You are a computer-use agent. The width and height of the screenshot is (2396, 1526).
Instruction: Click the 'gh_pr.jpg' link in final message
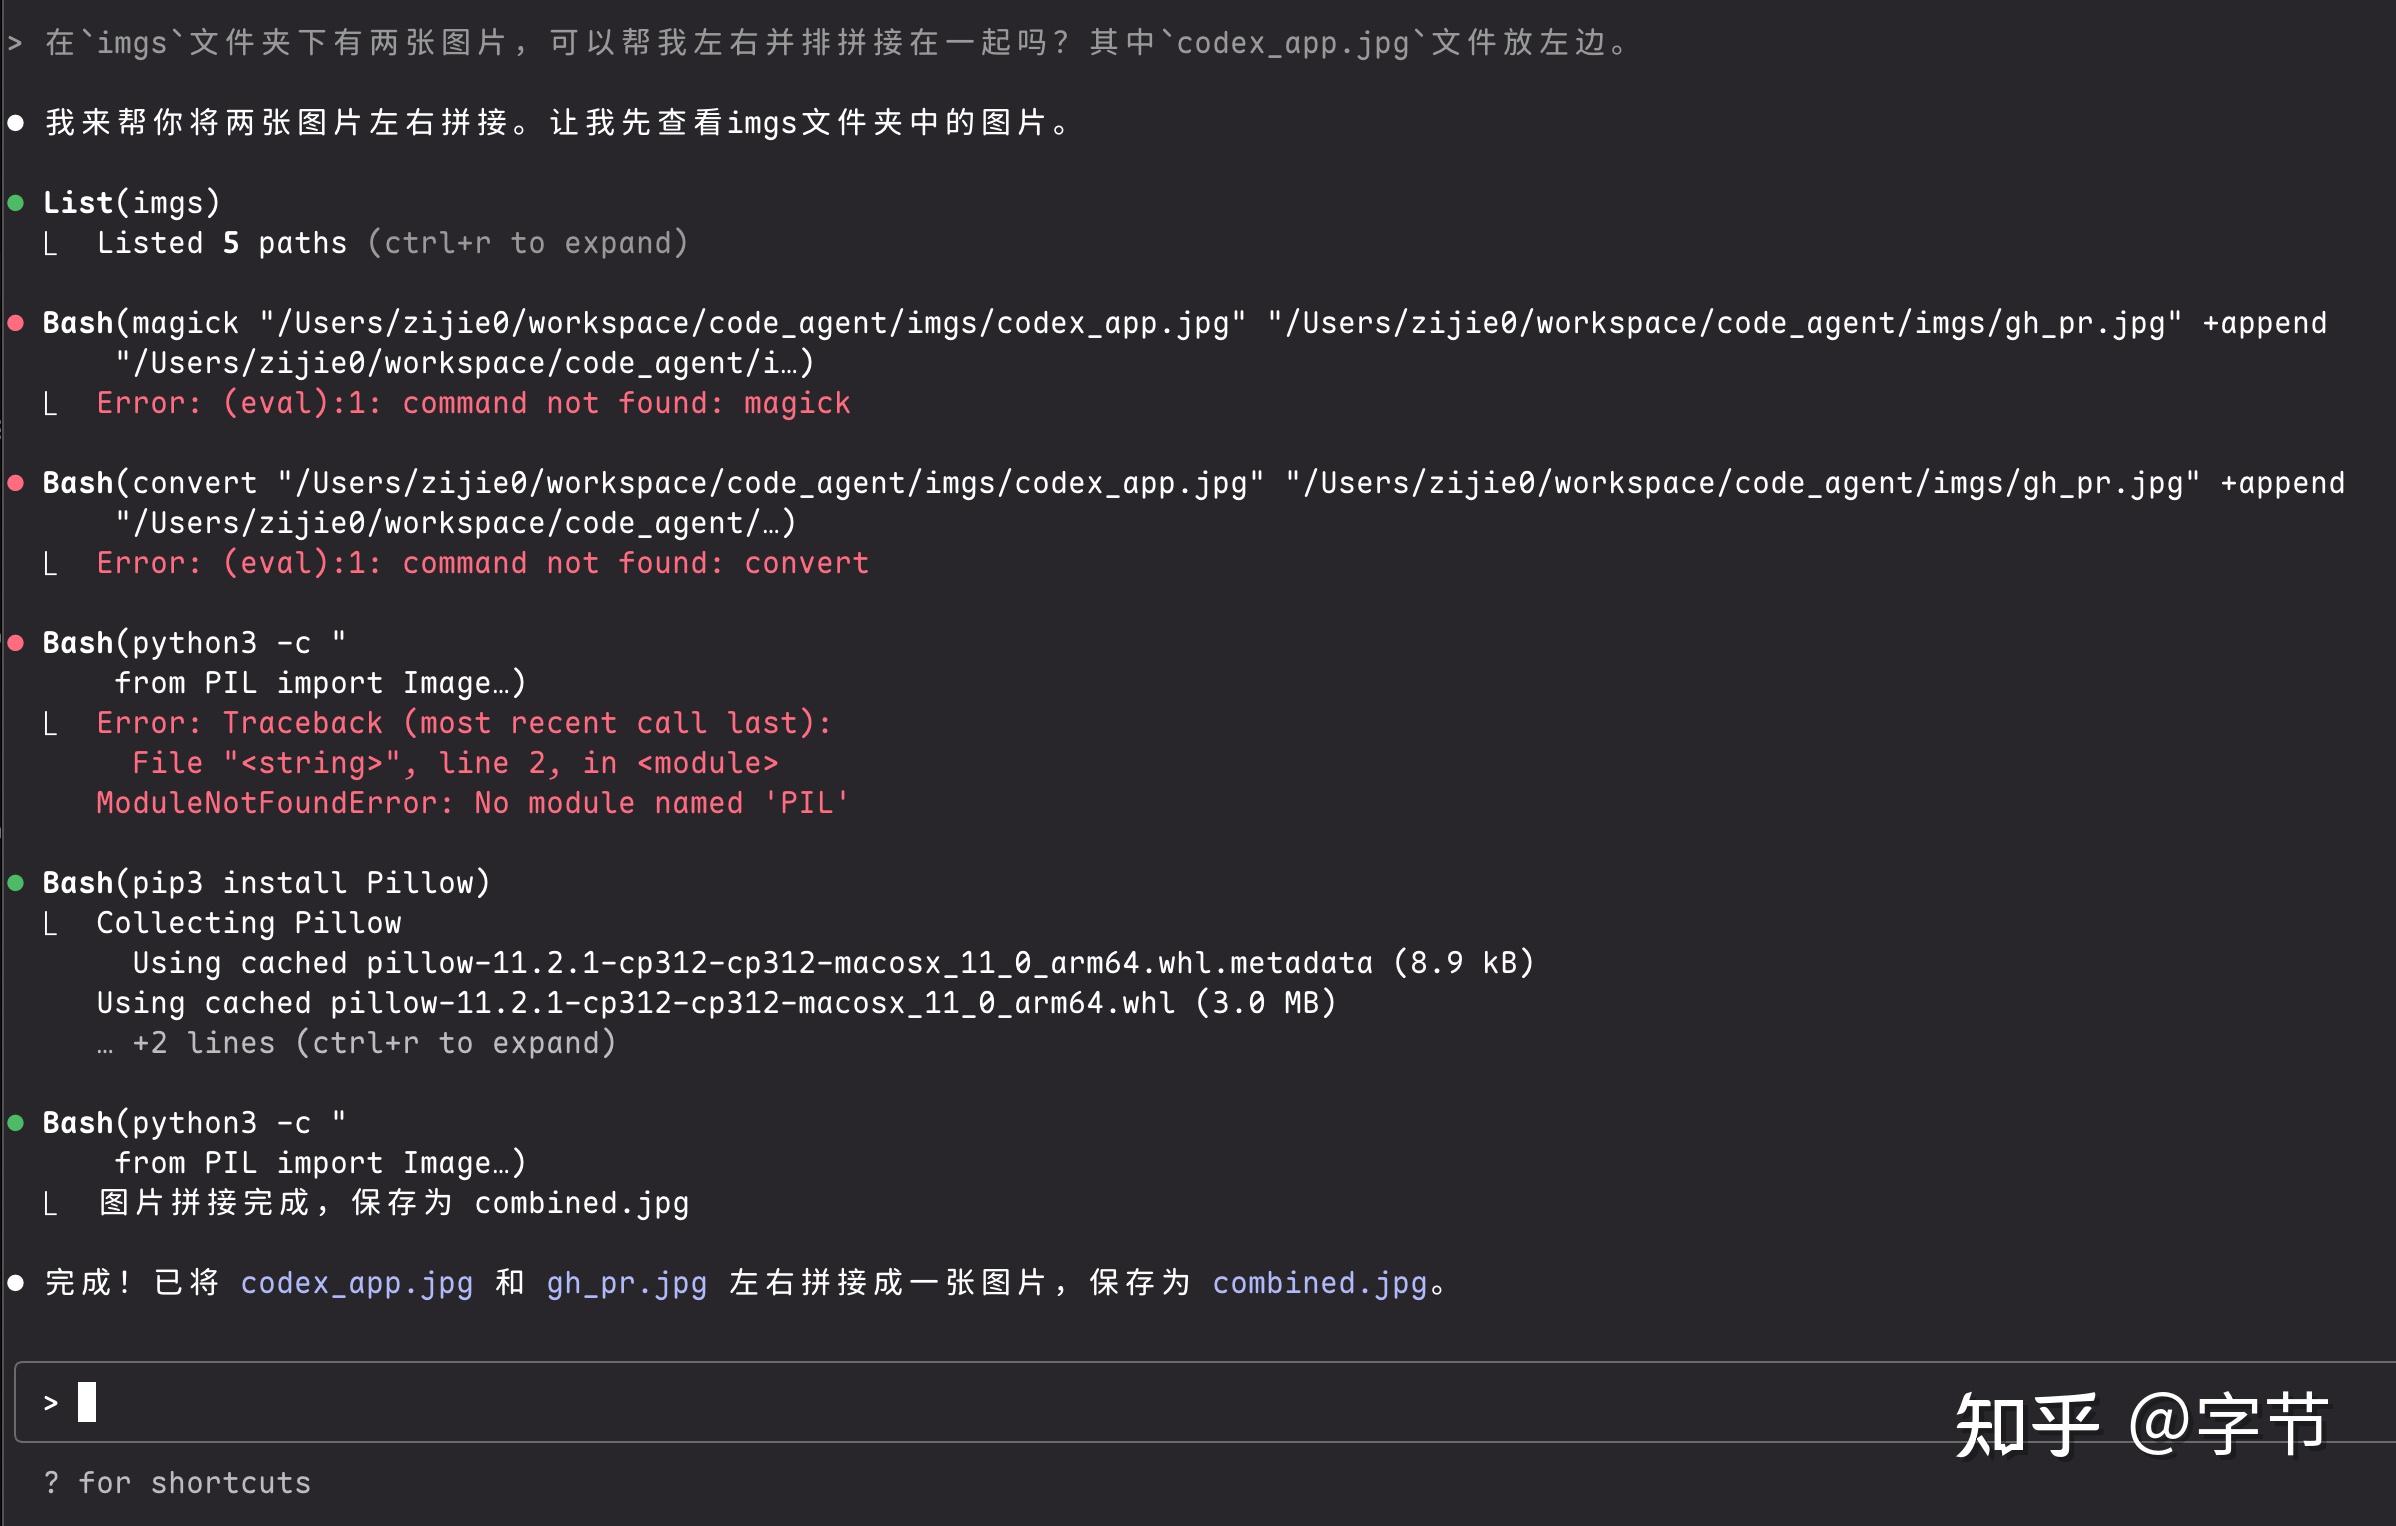coord(627,1283)
